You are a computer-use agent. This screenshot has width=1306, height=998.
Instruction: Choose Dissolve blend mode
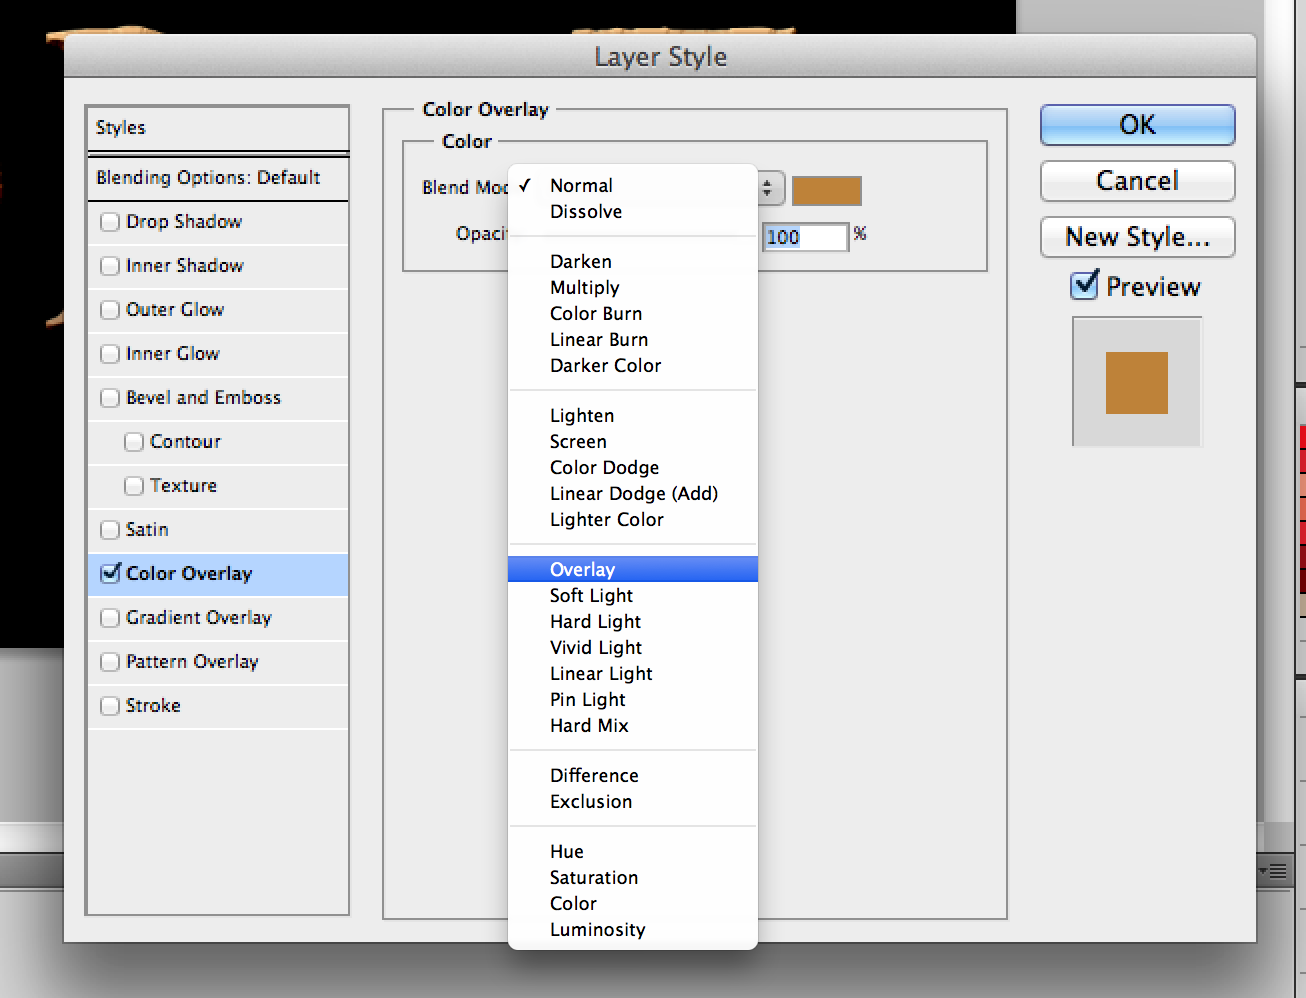coord(632,212)
